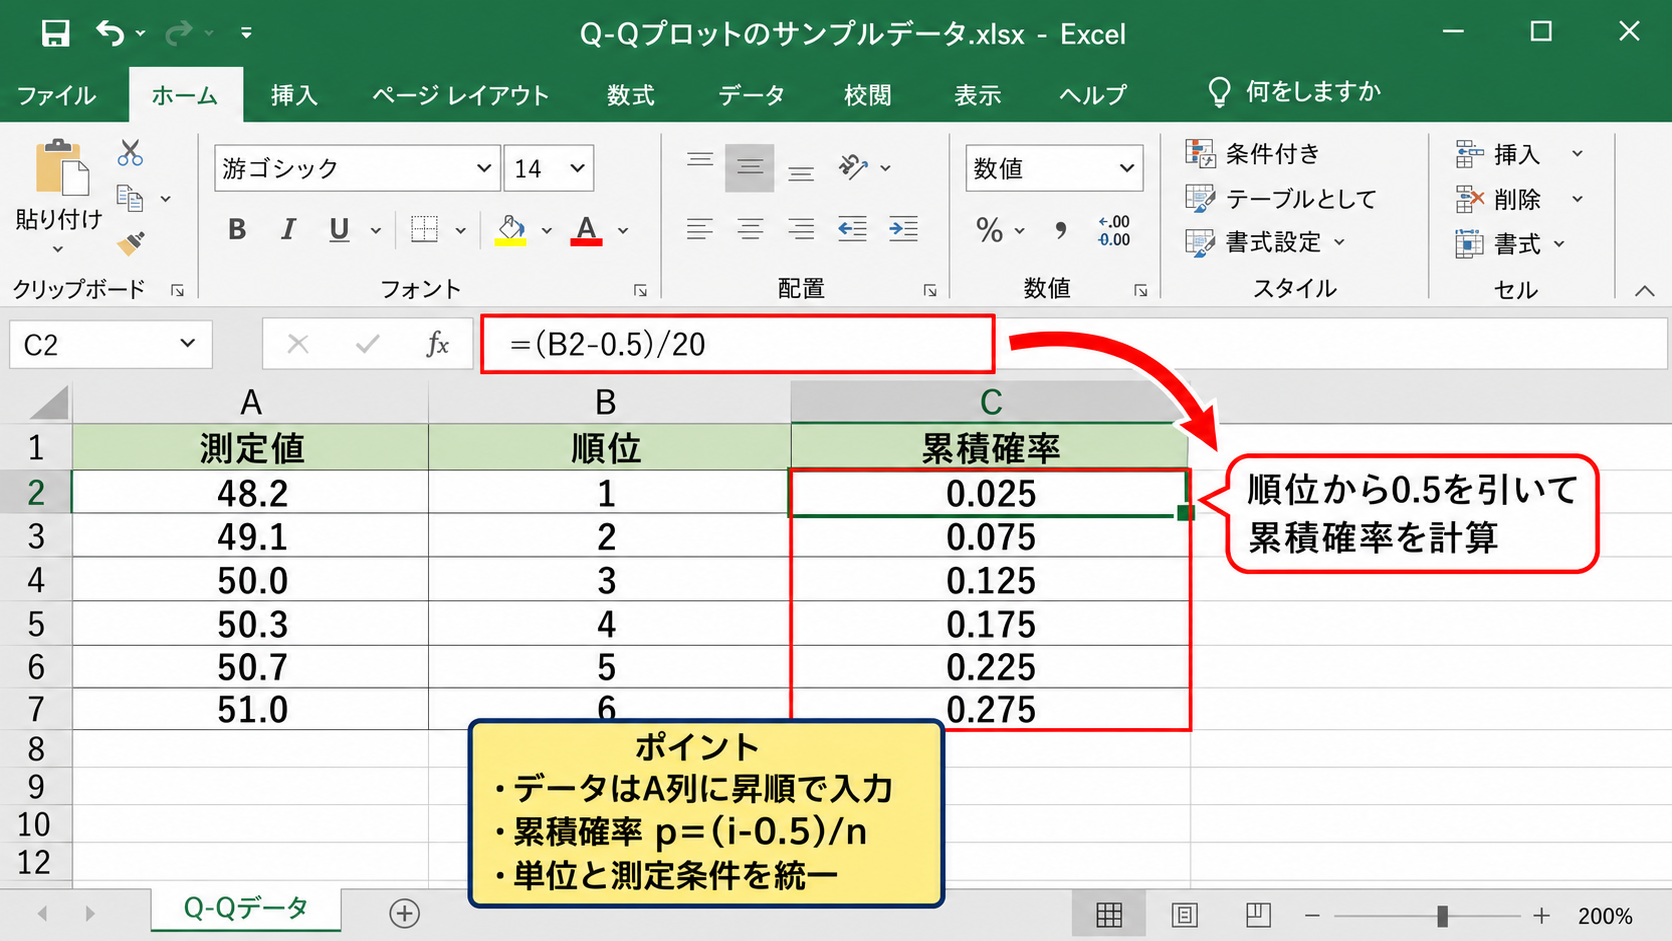Center text horizontally in cell

[750, 229]
